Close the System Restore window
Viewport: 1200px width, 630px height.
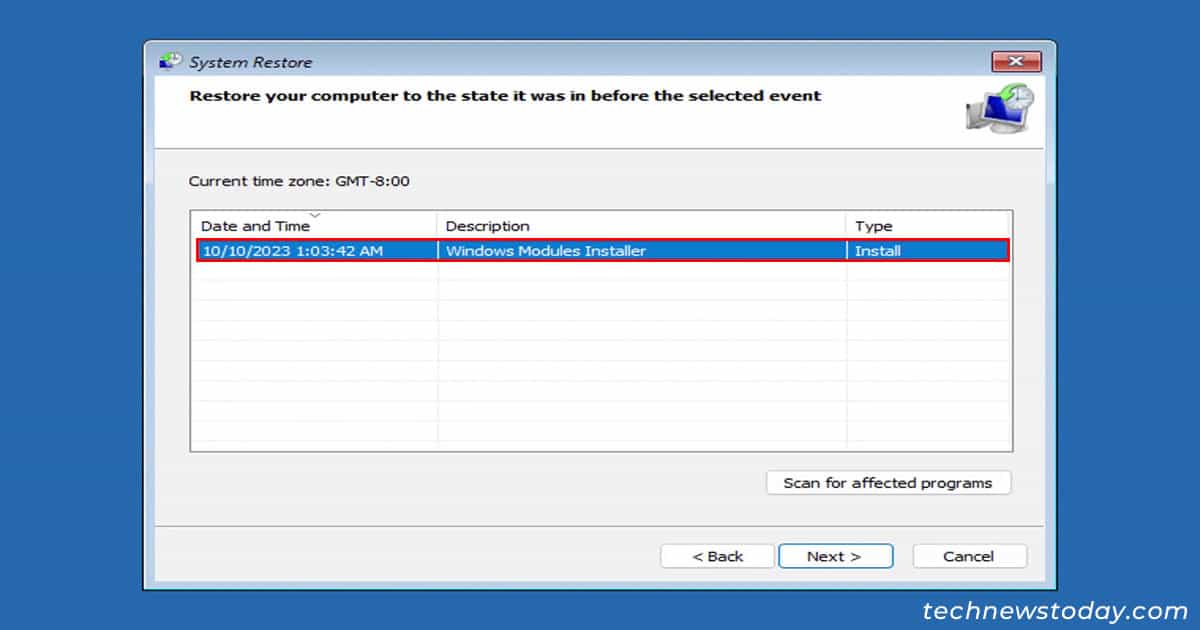tap(1016, 62)
